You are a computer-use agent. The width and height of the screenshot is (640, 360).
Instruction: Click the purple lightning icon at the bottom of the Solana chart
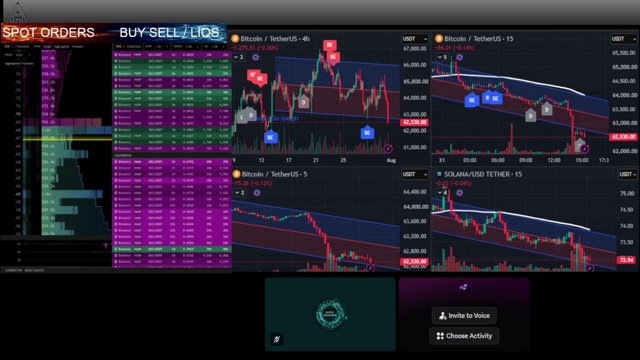click(x=590, y=268)
